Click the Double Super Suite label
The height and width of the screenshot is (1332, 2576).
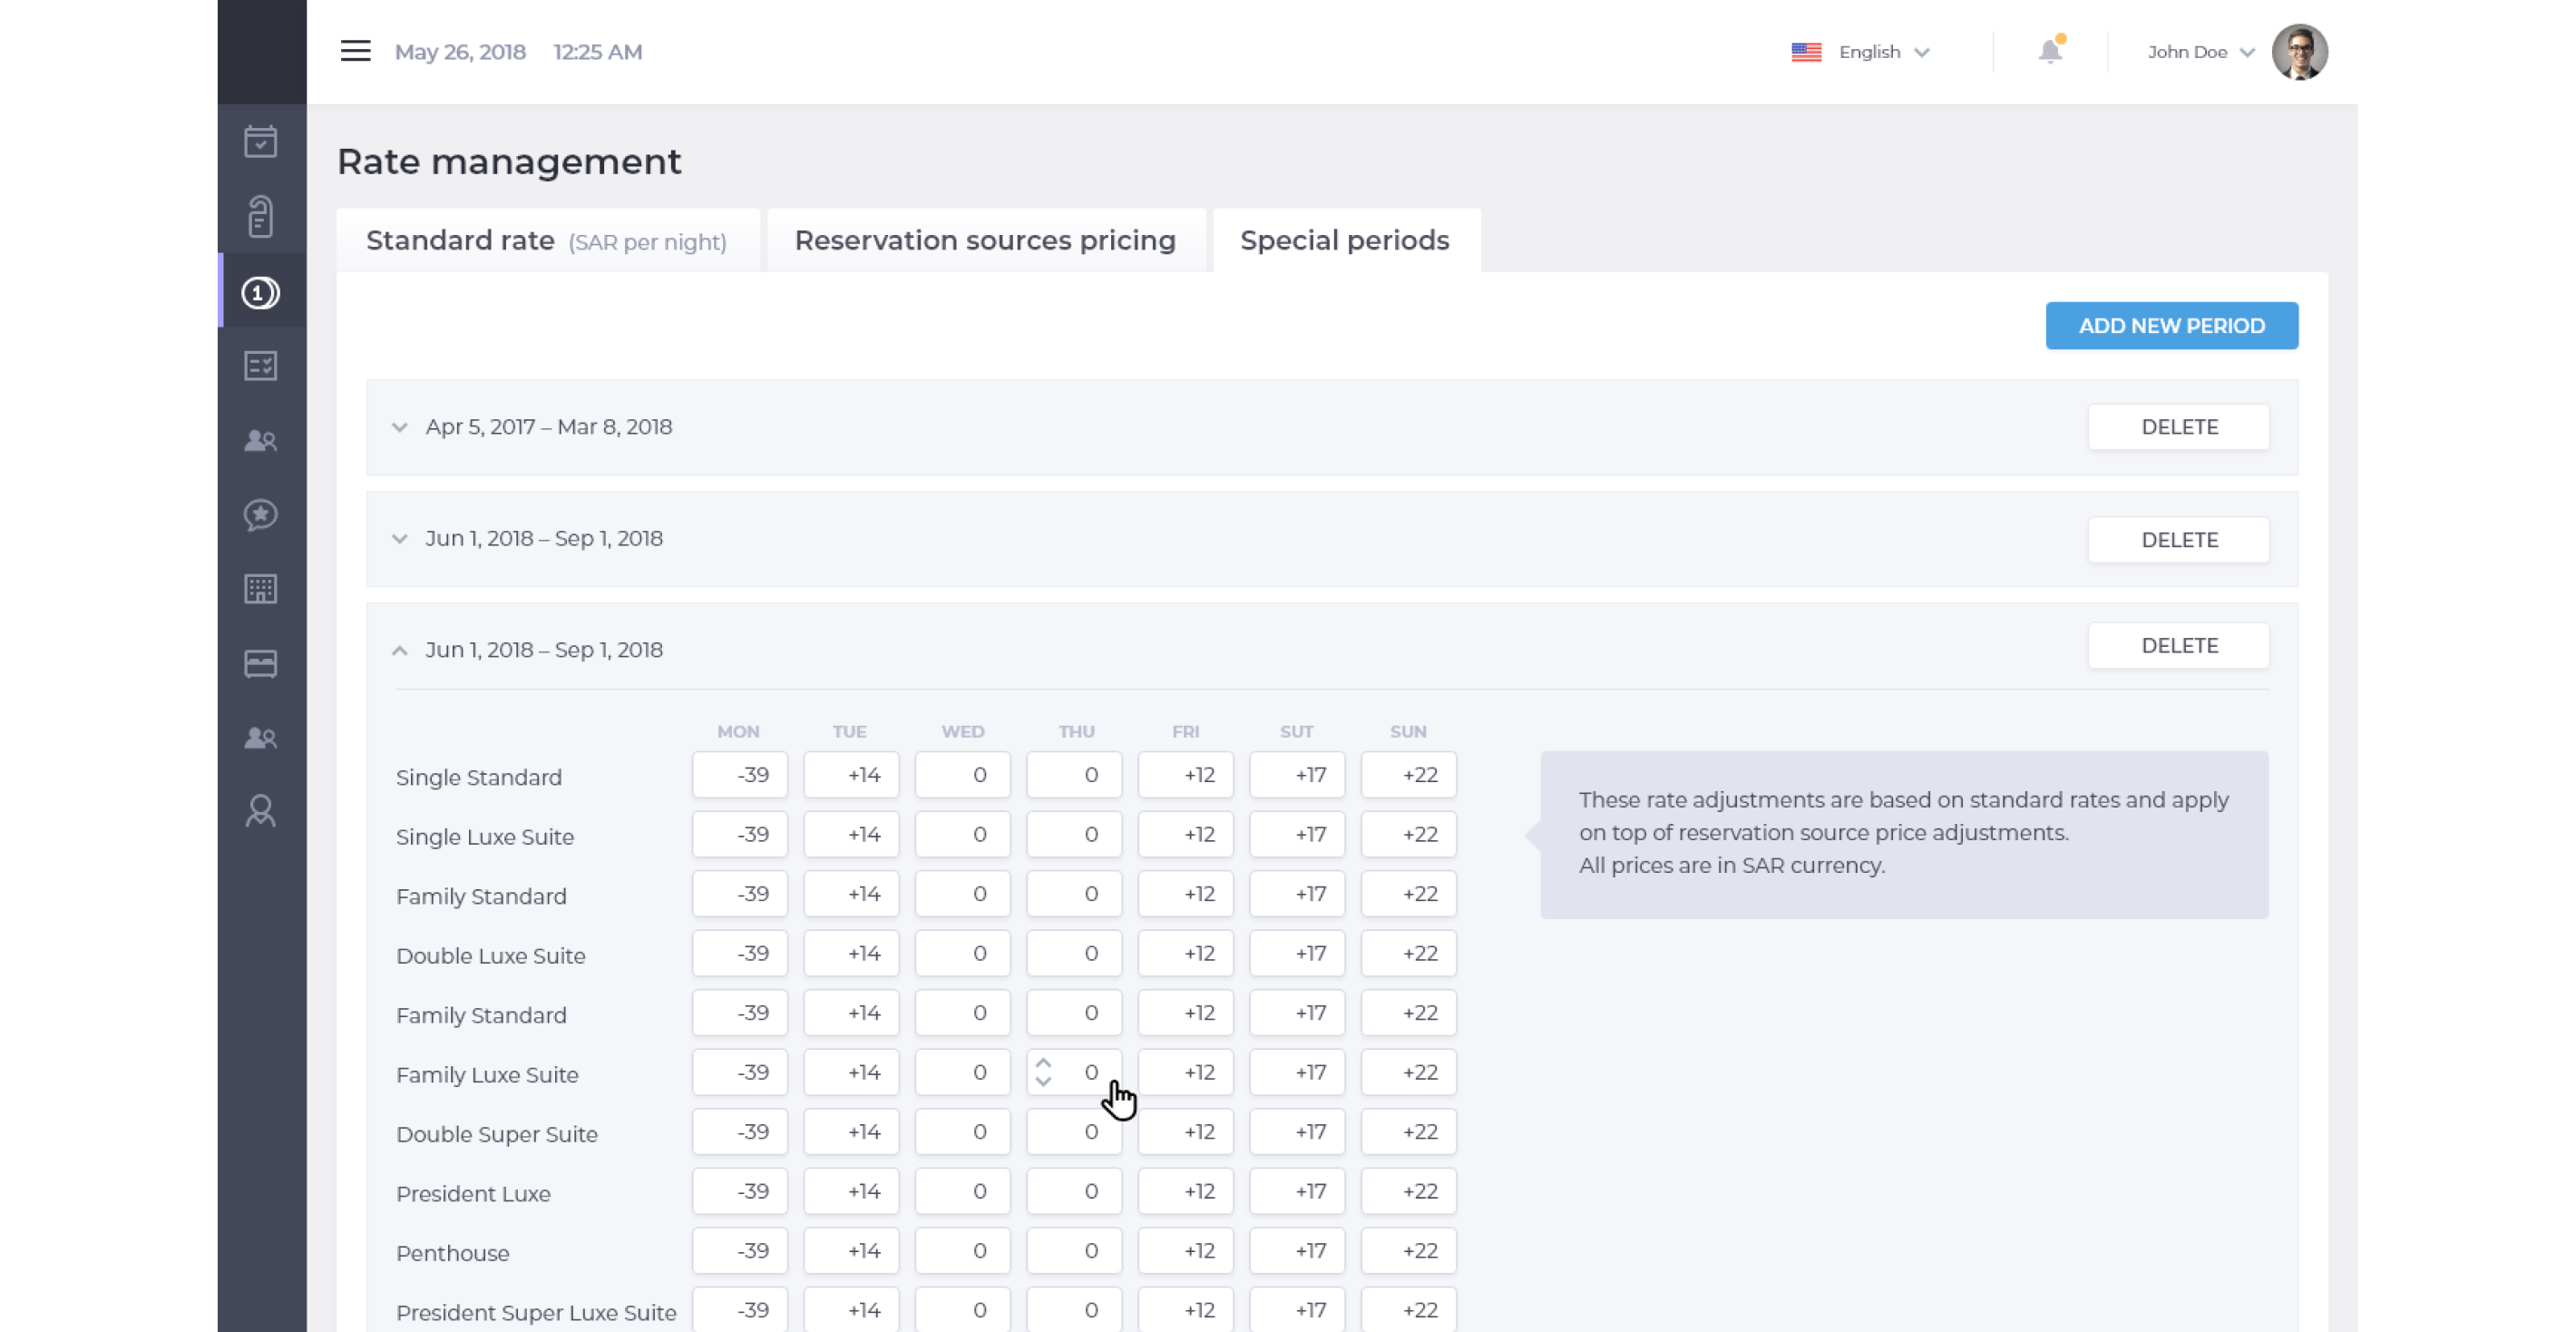[x=496, y=1134]
